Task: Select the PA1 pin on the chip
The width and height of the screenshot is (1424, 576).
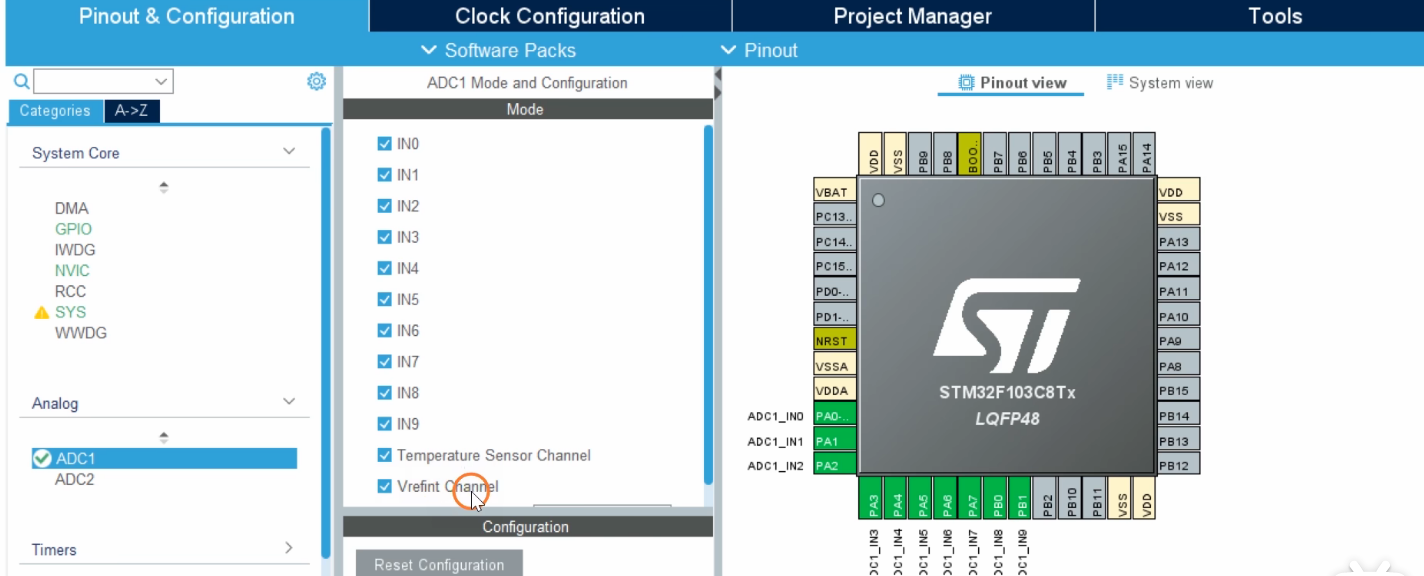Action: point(835,440)
